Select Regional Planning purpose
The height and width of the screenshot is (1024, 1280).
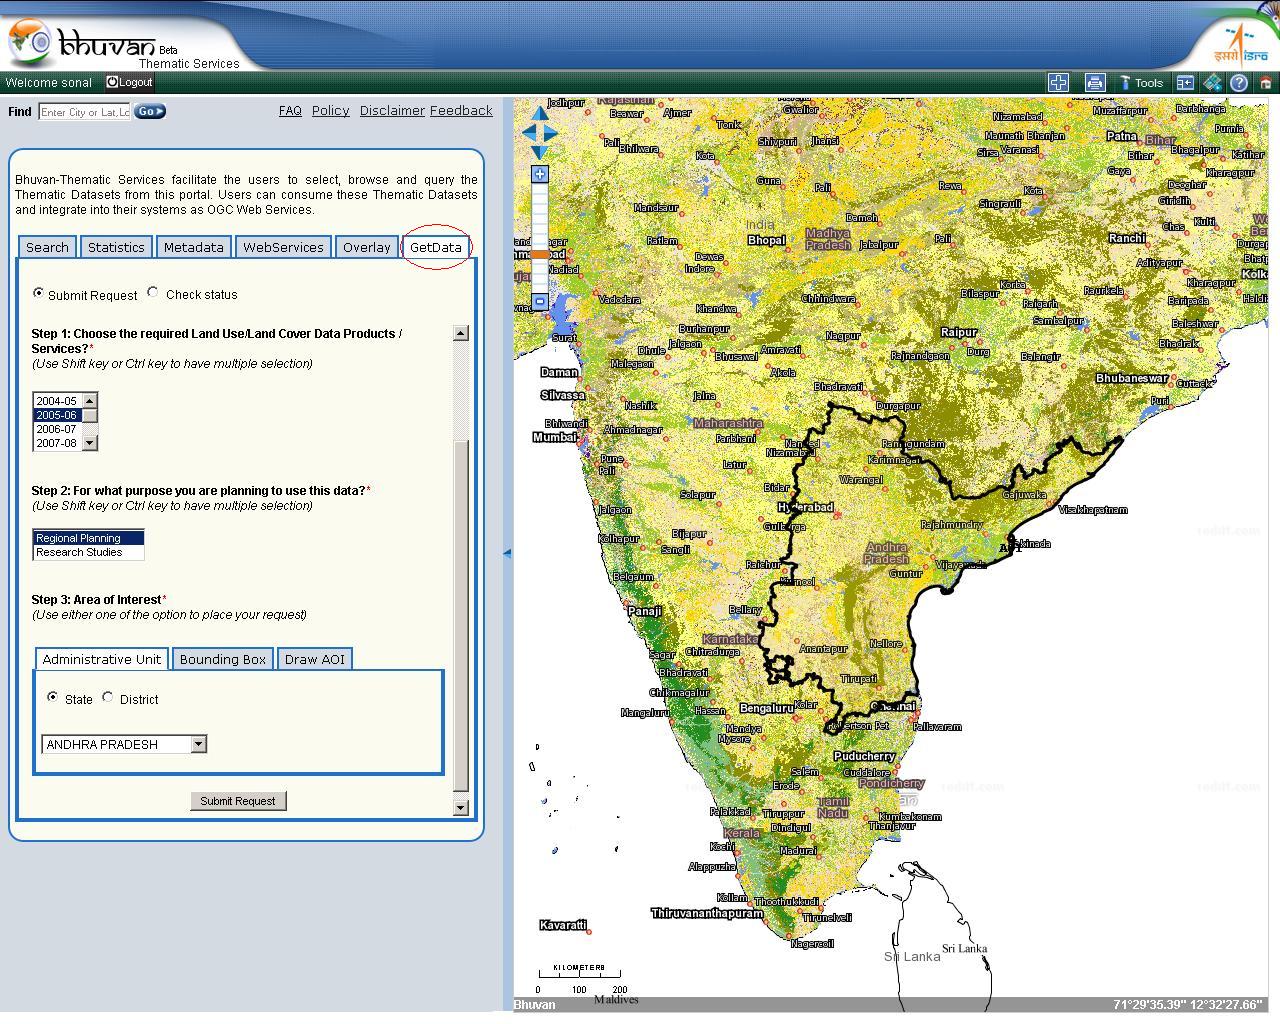pyautogui.click(x=88, y=538)
